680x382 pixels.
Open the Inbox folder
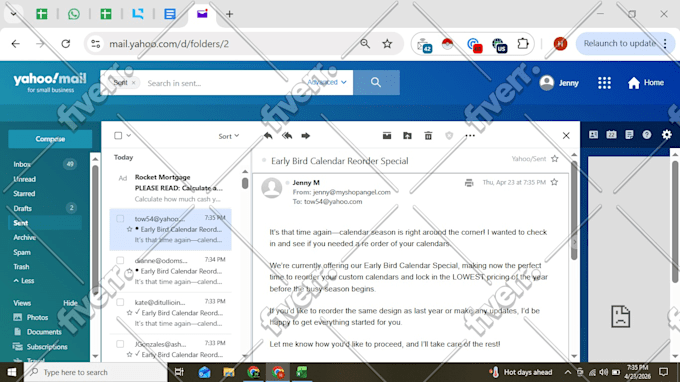(x=22, y=164)
